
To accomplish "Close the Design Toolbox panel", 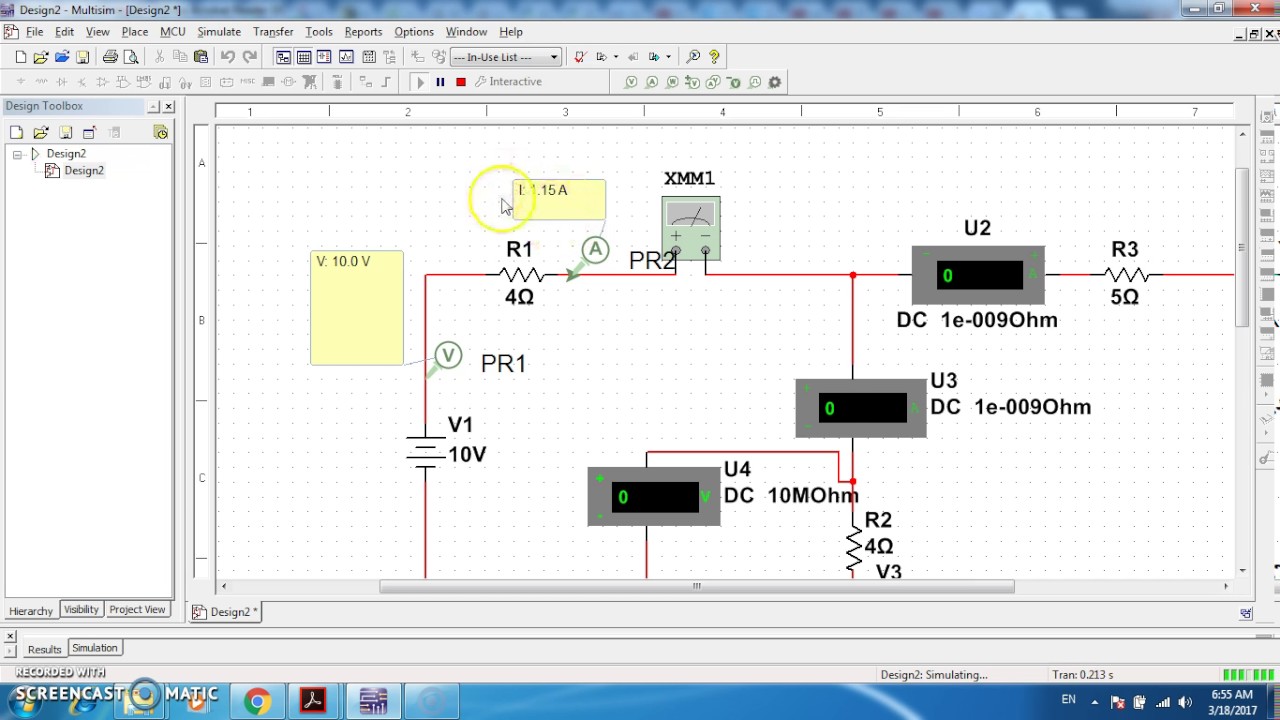I will (x=168, y=106).
